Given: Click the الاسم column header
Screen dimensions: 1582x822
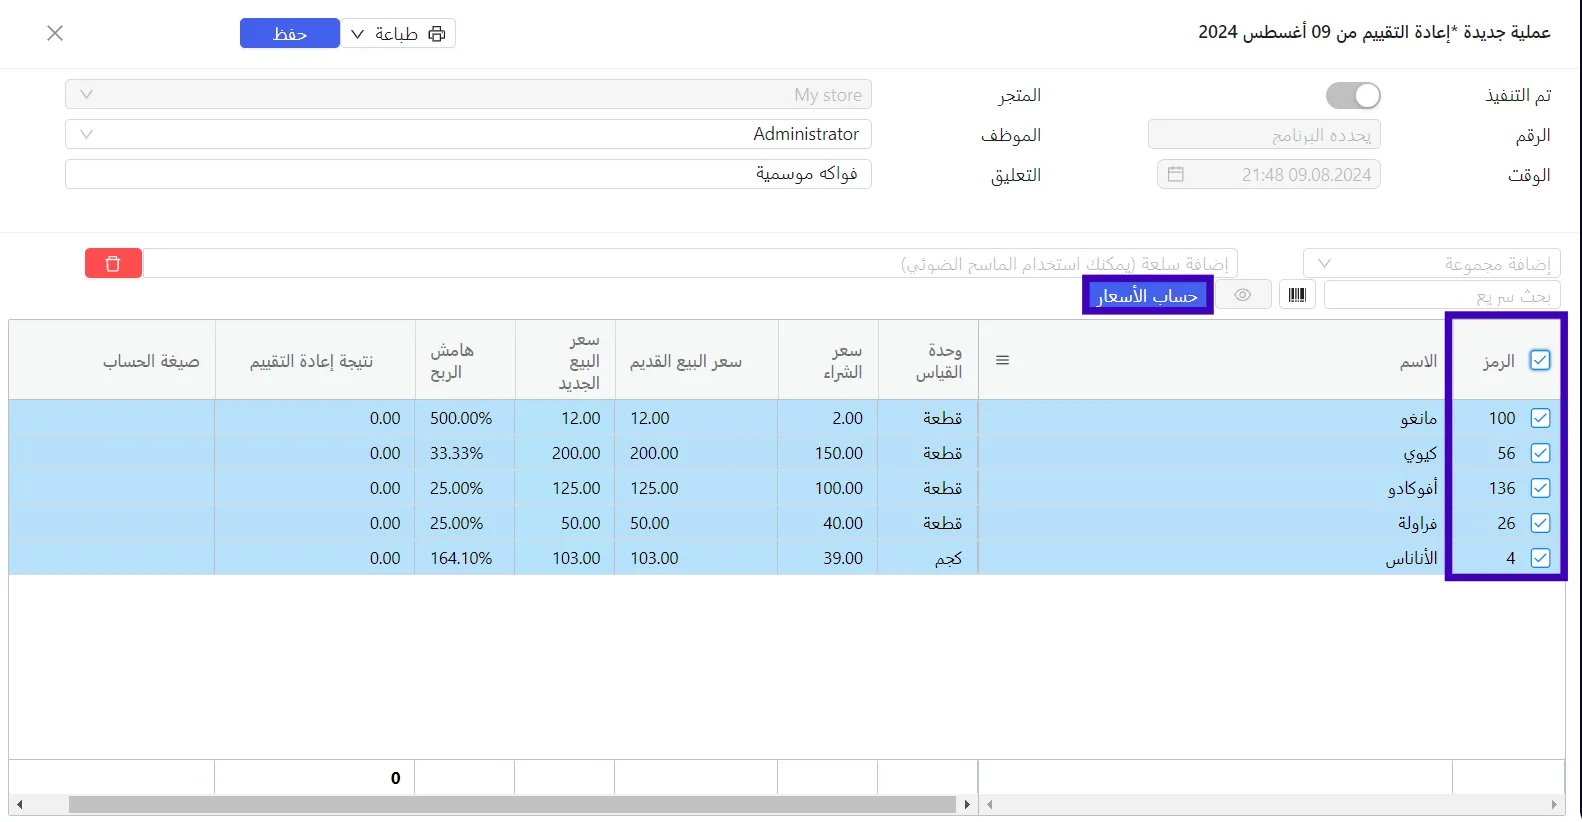Looking at the screenshot, I should tap(1418, 361).
